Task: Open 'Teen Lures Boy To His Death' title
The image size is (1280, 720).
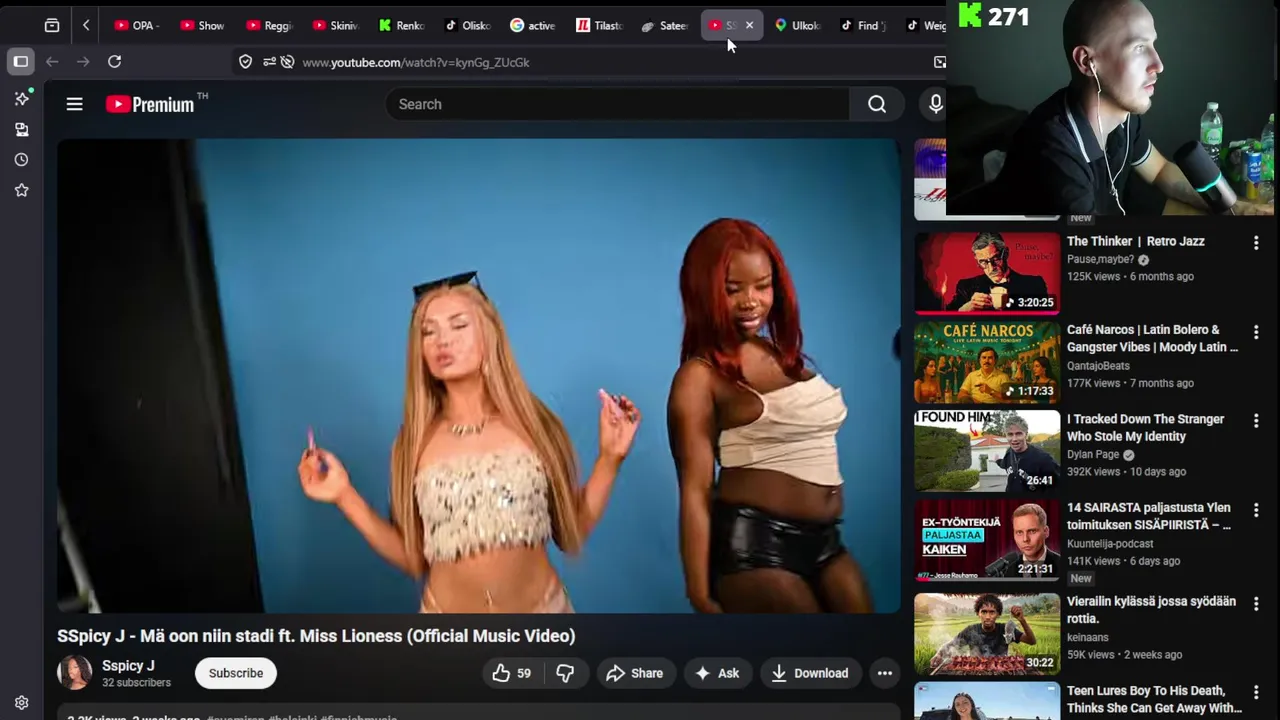Action: 1154,699
